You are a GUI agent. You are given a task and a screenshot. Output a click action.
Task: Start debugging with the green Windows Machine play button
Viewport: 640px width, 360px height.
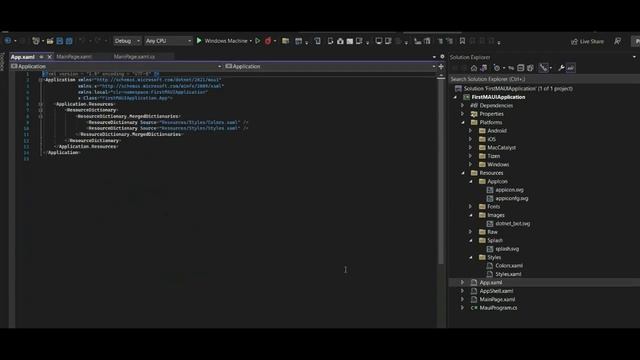[199, 41]
